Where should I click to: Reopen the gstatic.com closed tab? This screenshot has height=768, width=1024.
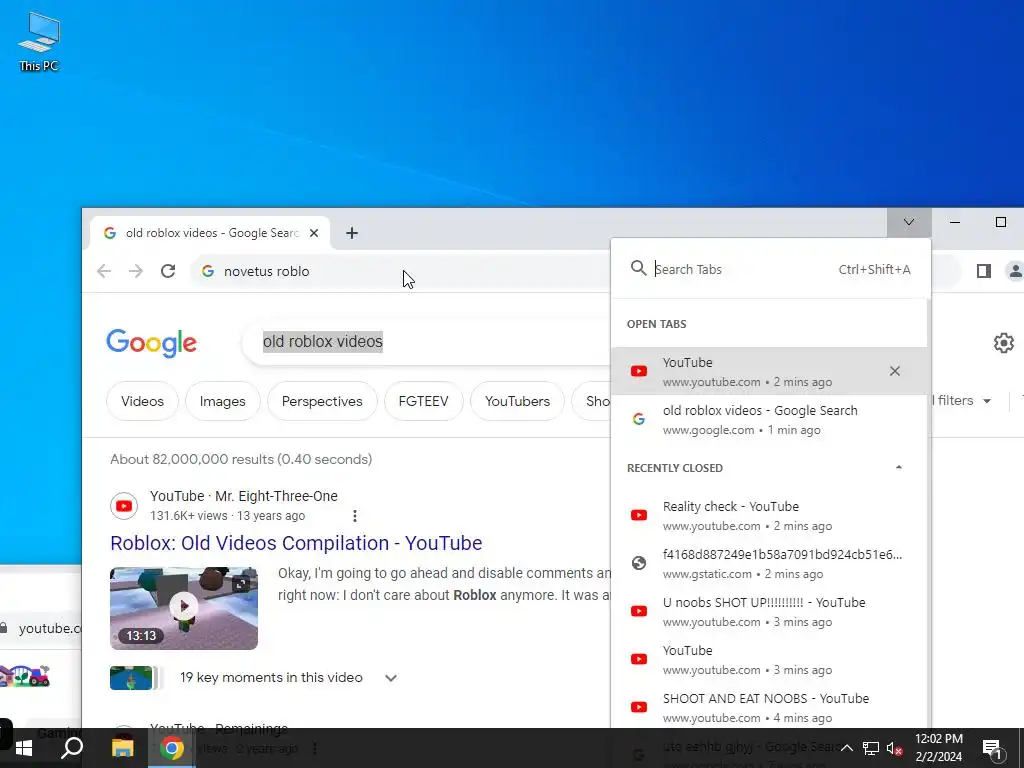coord(769,564)
